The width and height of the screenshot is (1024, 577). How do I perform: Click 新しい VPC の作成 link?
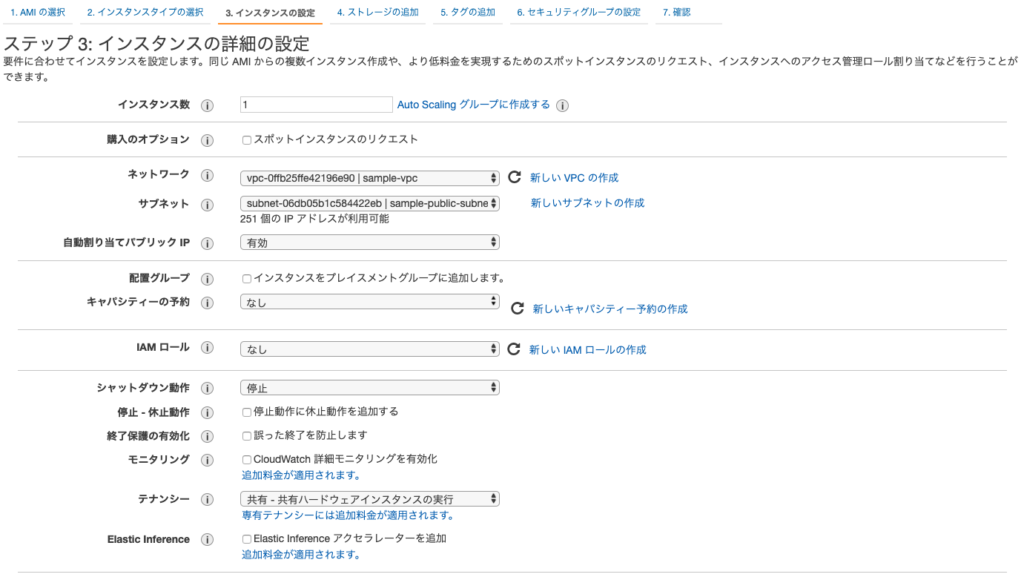pos(574,177)
